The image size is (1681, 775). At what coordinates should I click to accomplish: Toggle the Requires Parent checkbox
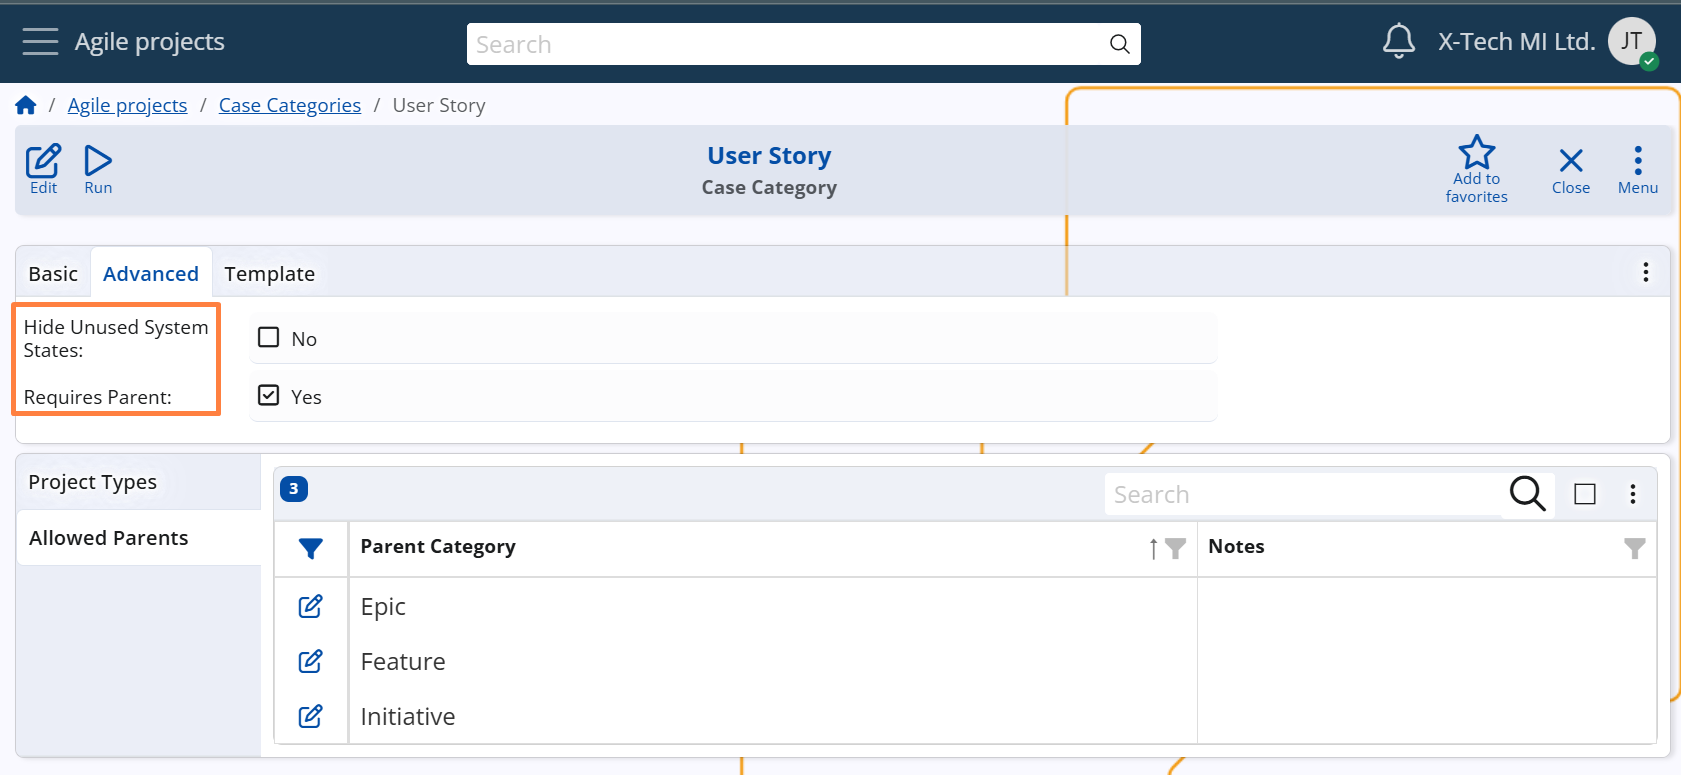click(269, 395)
